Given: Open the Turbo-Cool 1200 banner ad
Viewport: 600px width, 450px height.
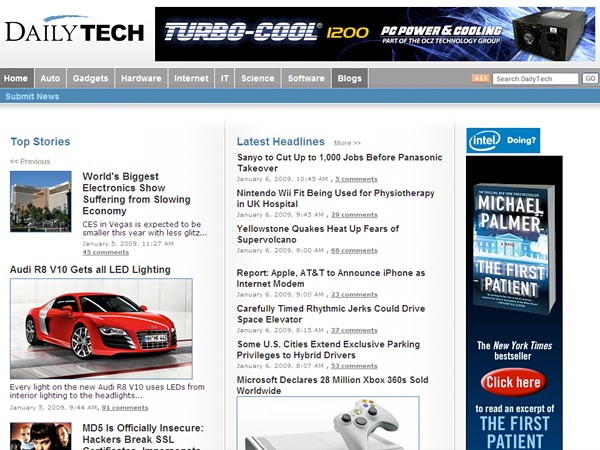Looking at the screenshot, I should click(375, 34).
